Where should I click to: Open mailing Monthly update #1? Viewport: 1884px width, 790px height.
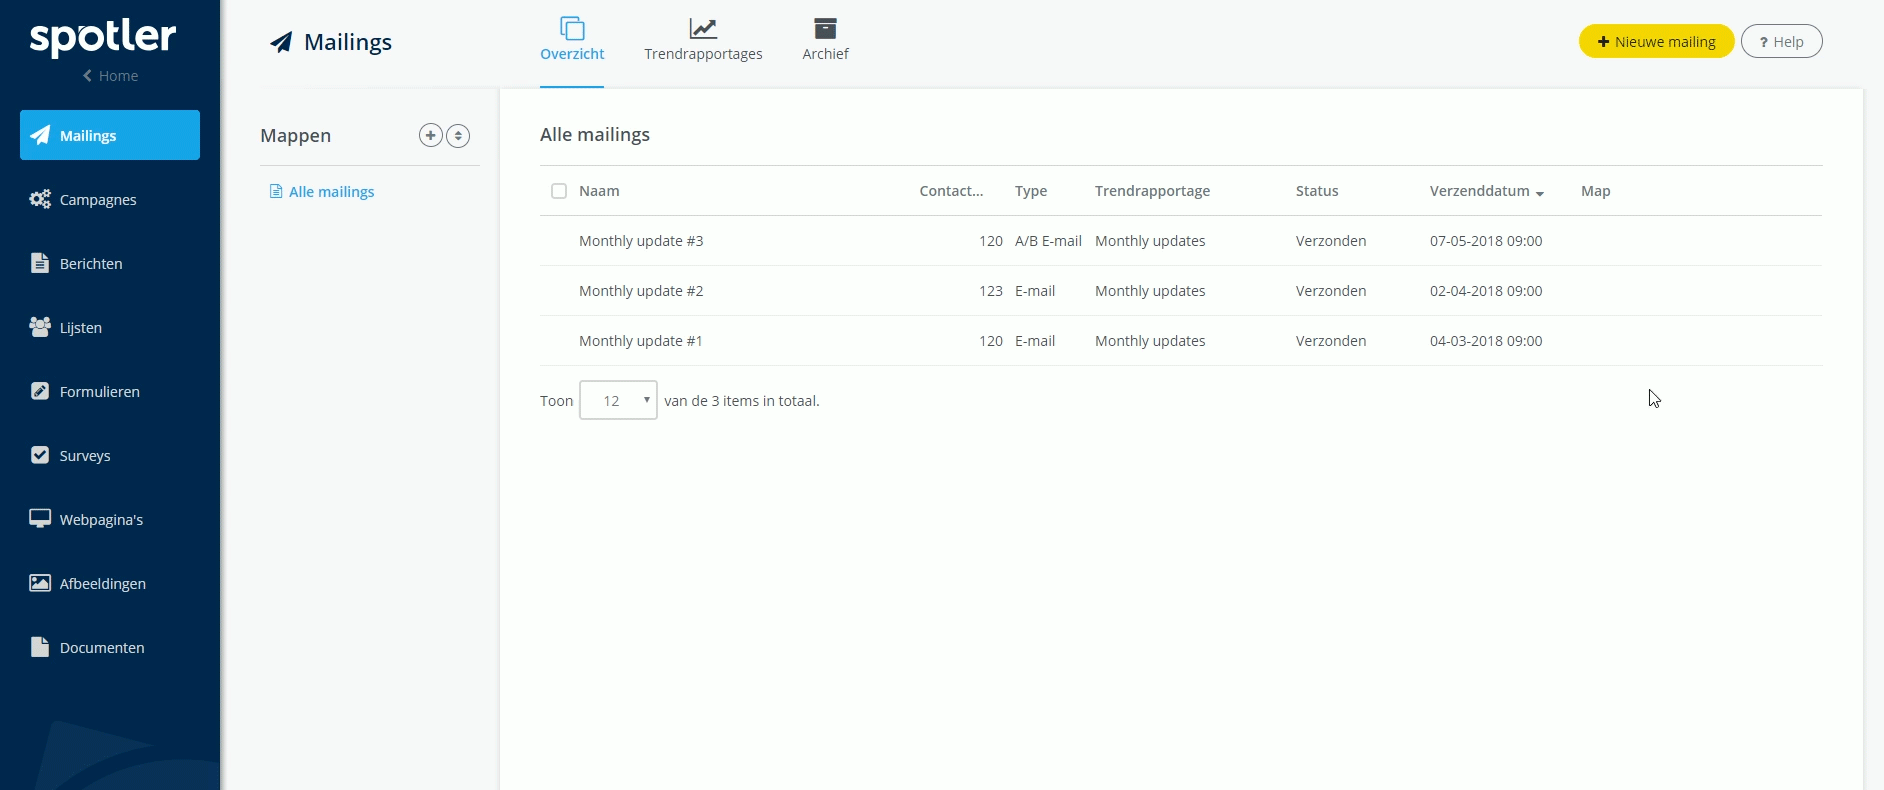click(640, 341)
